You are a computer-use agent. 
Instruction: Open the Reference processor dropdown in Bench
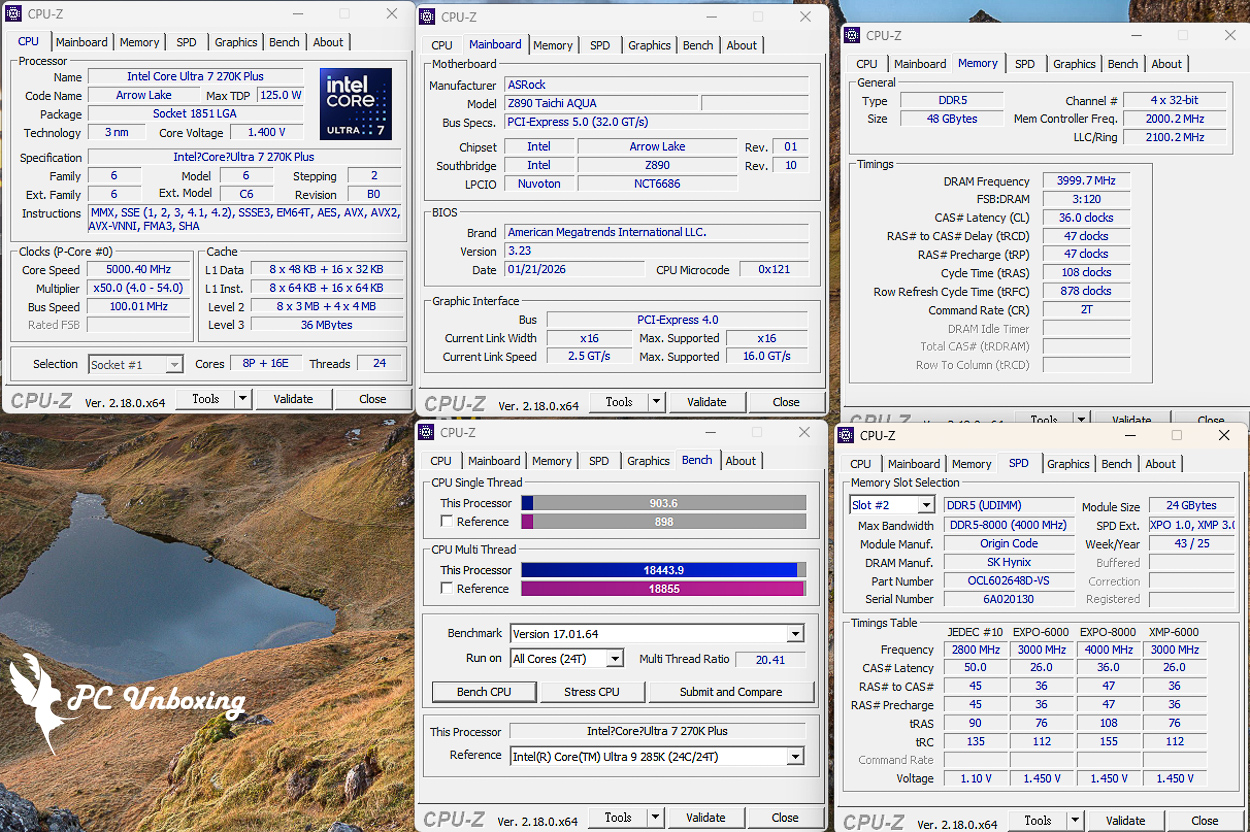tap(794, 757)
